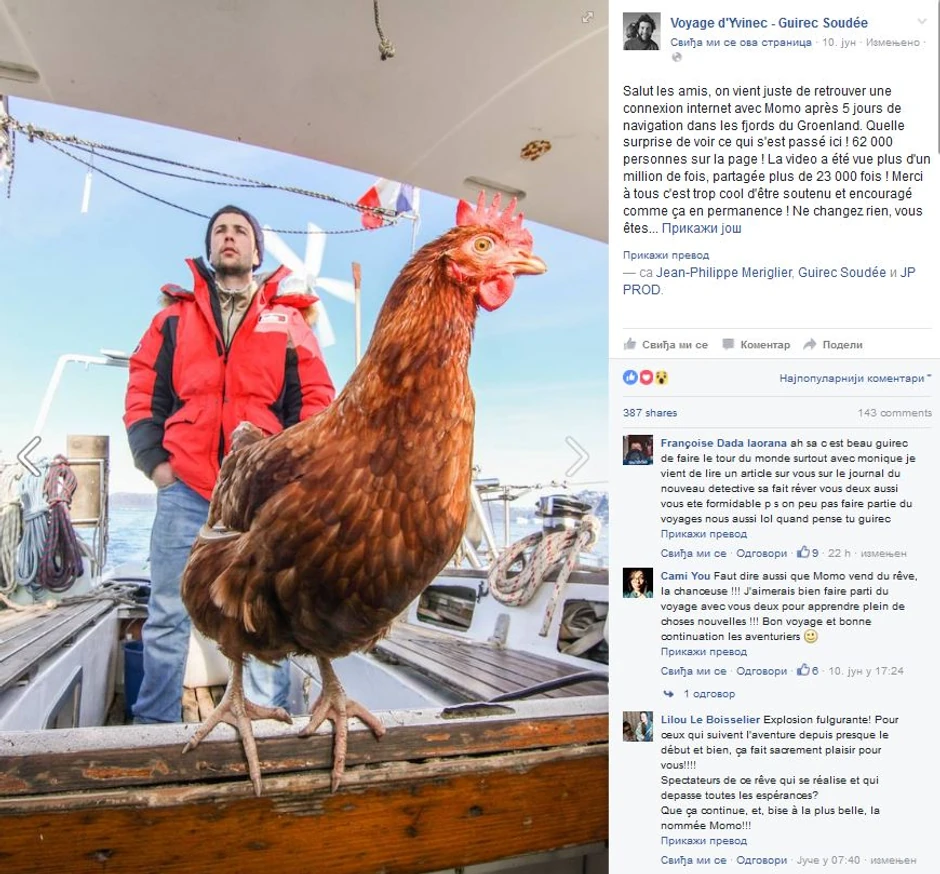Open post options chevron at top right
Image resolution: width=940 pixels, height=874 pixels.
921,22
